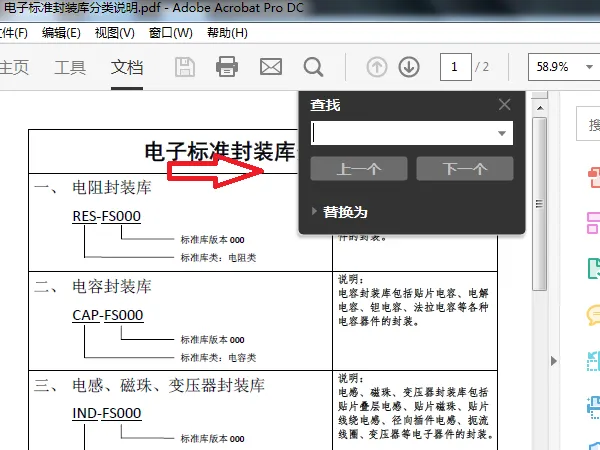Click the vertical scrollbar thumb

[540, 204]
